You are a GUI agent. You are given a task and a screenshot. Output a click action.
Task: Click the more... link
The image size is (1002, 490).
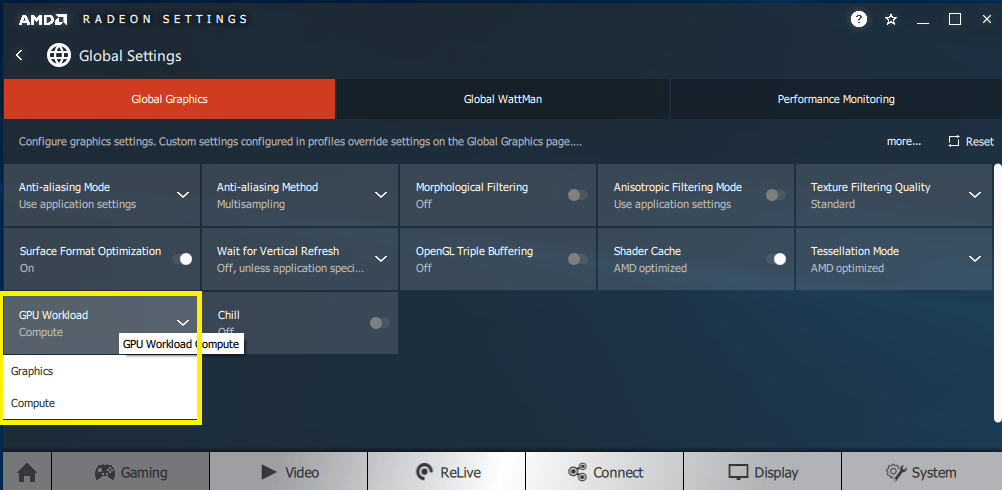[904, 141]
